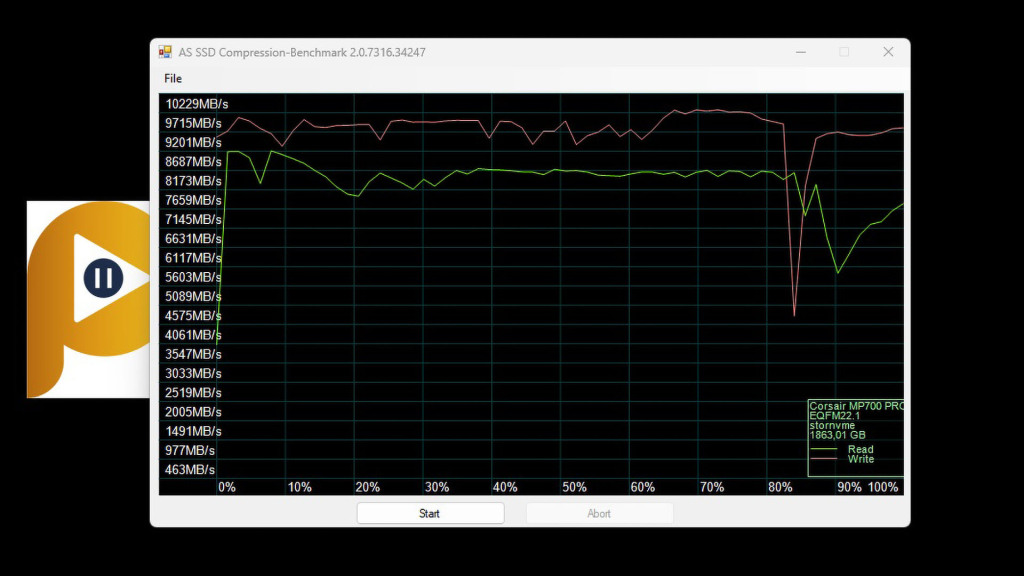
Task: Click the grayed-out Abort button
Action: click(x=598, y=513)
